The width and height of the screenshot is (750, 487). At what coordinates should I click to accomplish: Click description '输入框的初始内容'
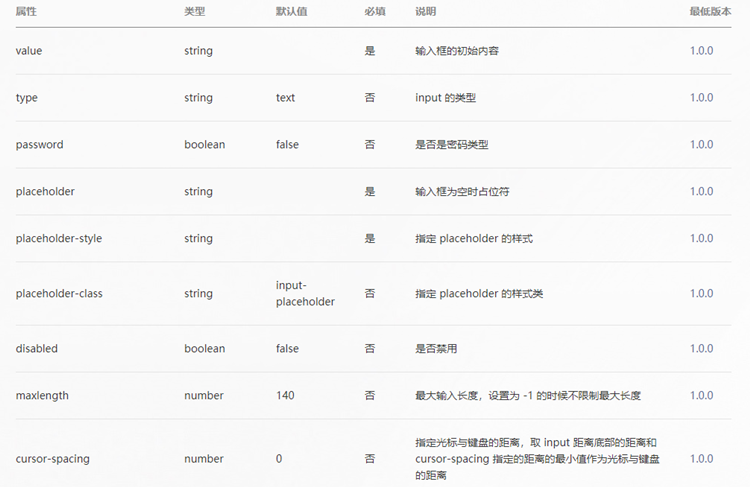pos(457,51)
